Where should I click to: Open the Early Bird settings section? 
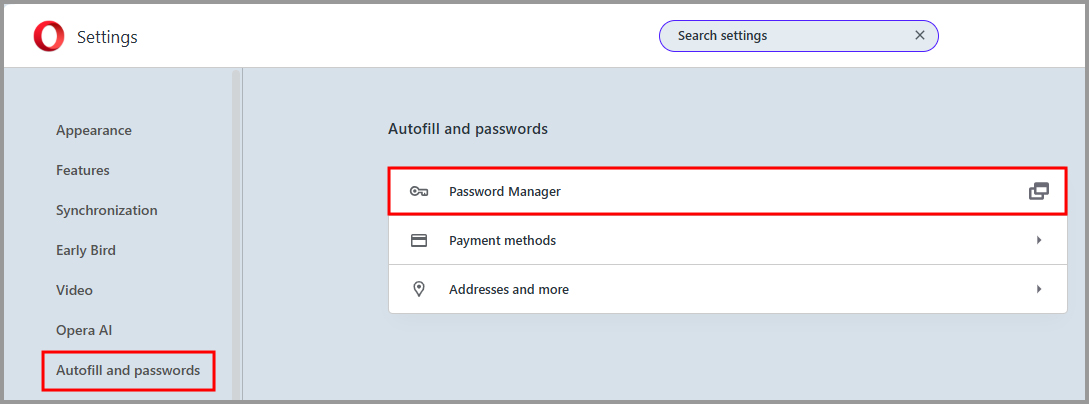click(86, 250)
